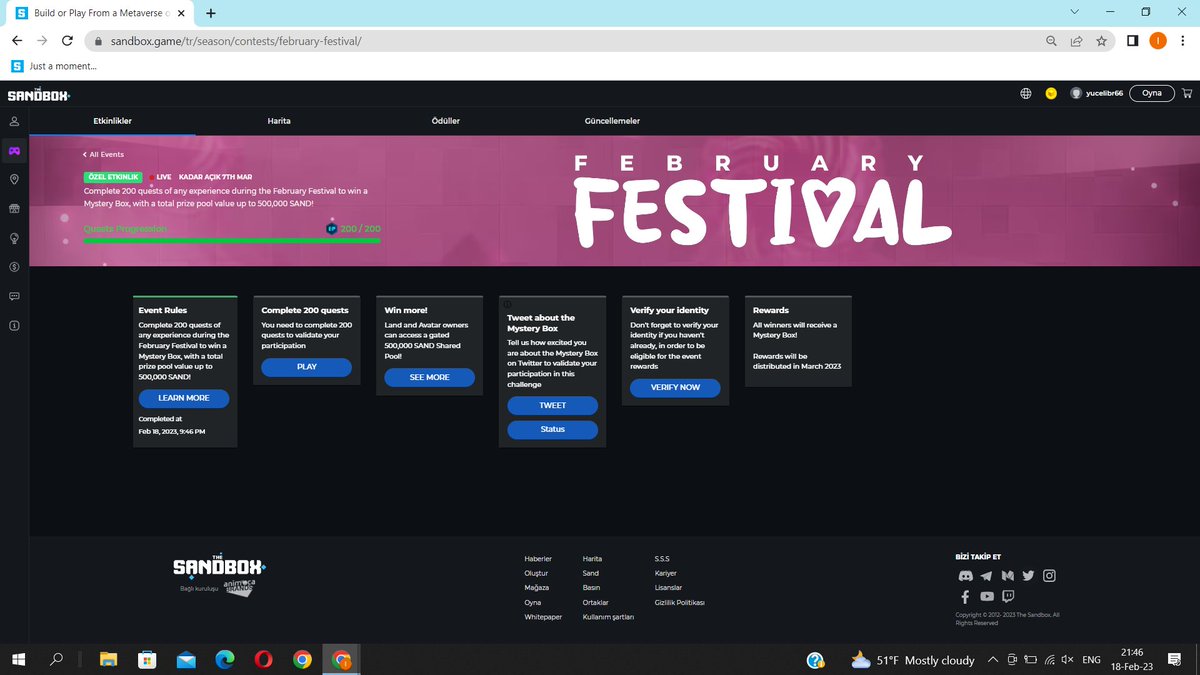Click the share page icon in the address bar
Image resolution: width=1200 pixels, height=675 pixels.
[x=1076, y=41]
